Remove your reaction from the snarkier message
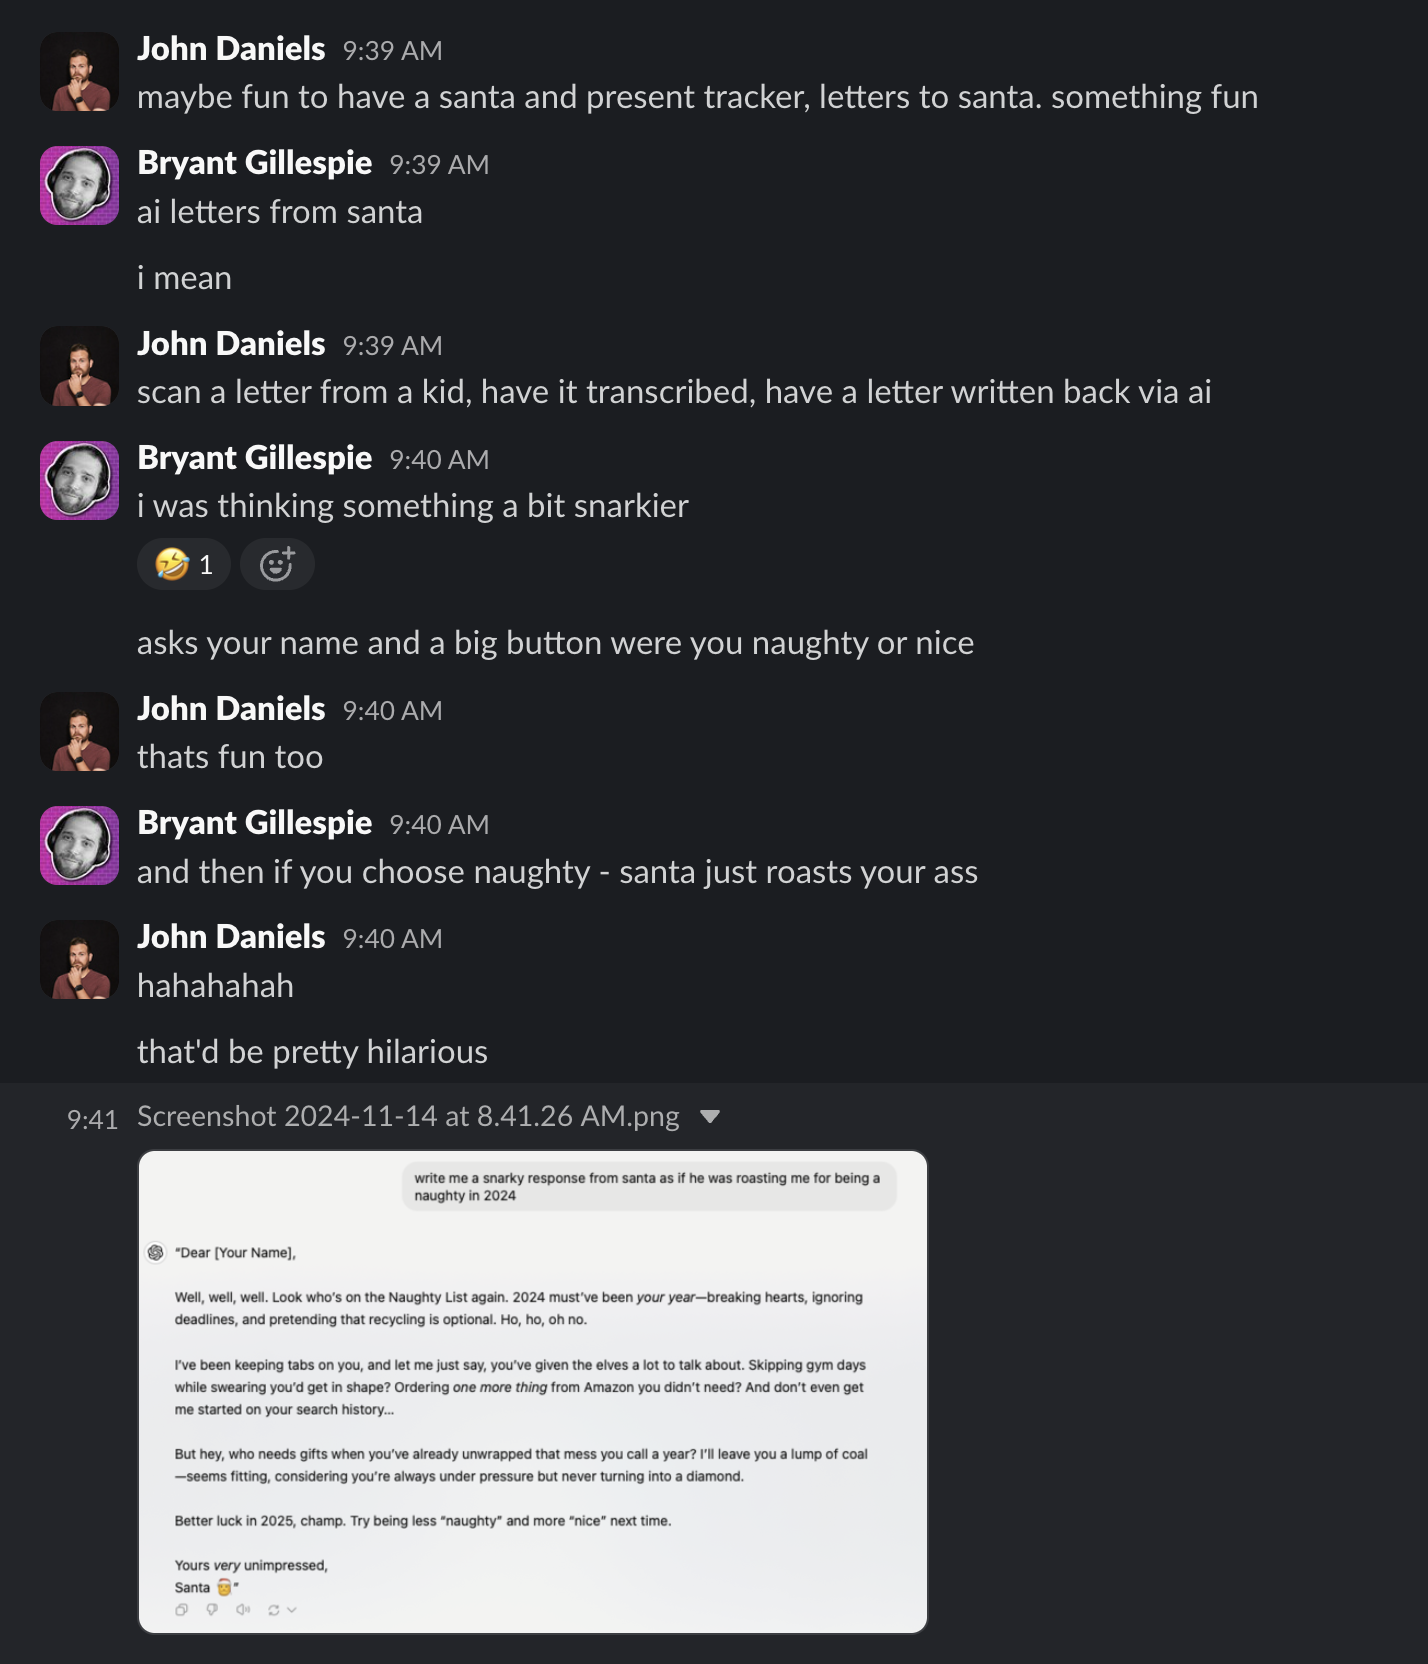Image resolution: width=1428 pixels, height=1664 pixels. tap(183, 564)
